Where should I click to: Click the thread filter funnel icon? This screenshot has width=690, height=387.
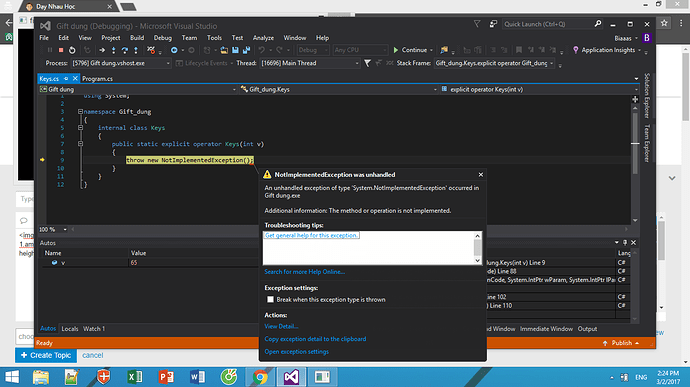tap(367, 63)
